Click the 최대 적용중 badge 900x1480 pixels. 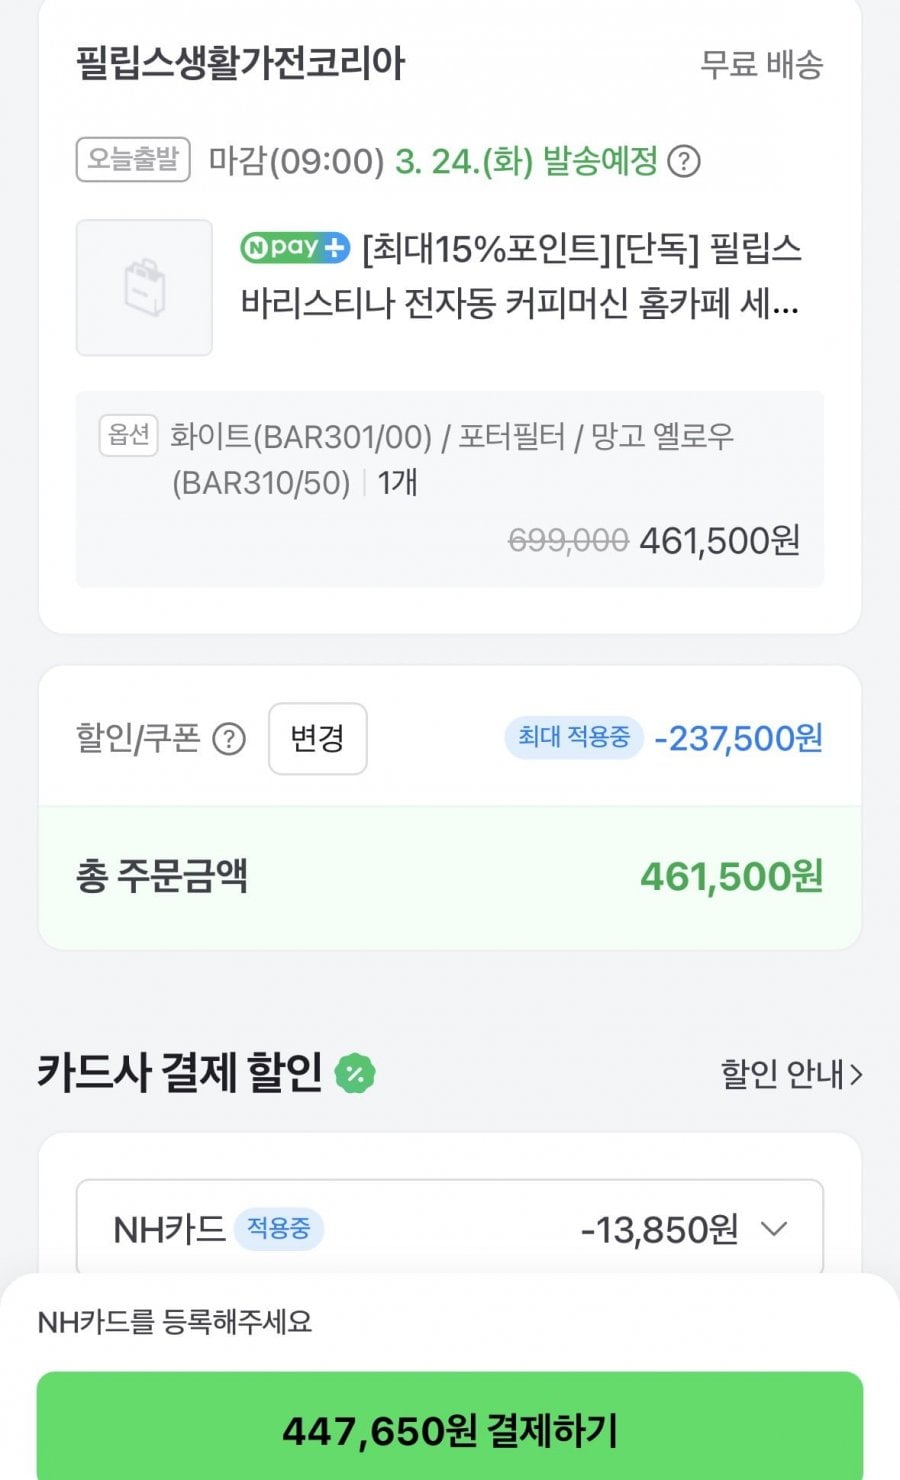pos(573,738)
